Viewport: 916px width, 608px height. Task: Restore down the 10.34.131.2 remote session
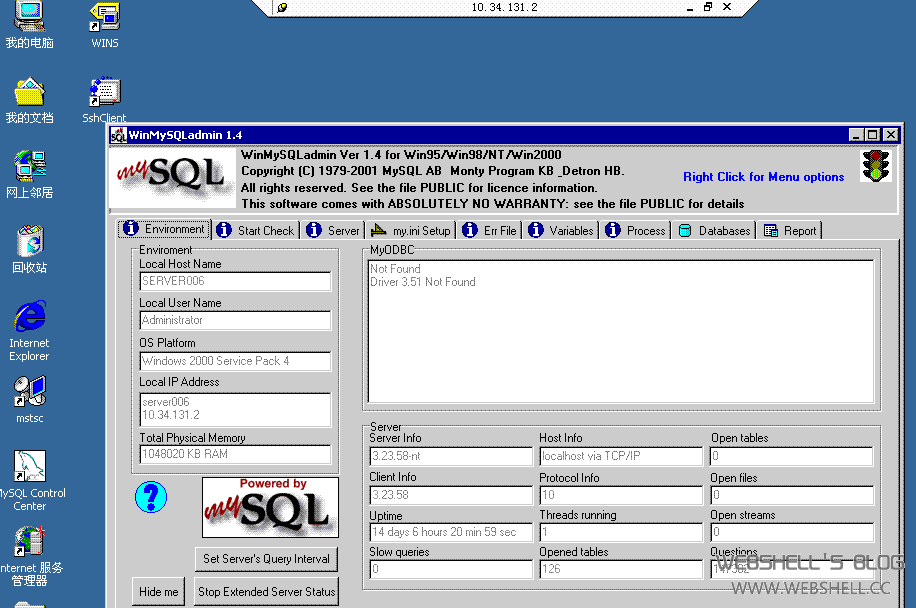pyautogui.click(x=708, y=7)
